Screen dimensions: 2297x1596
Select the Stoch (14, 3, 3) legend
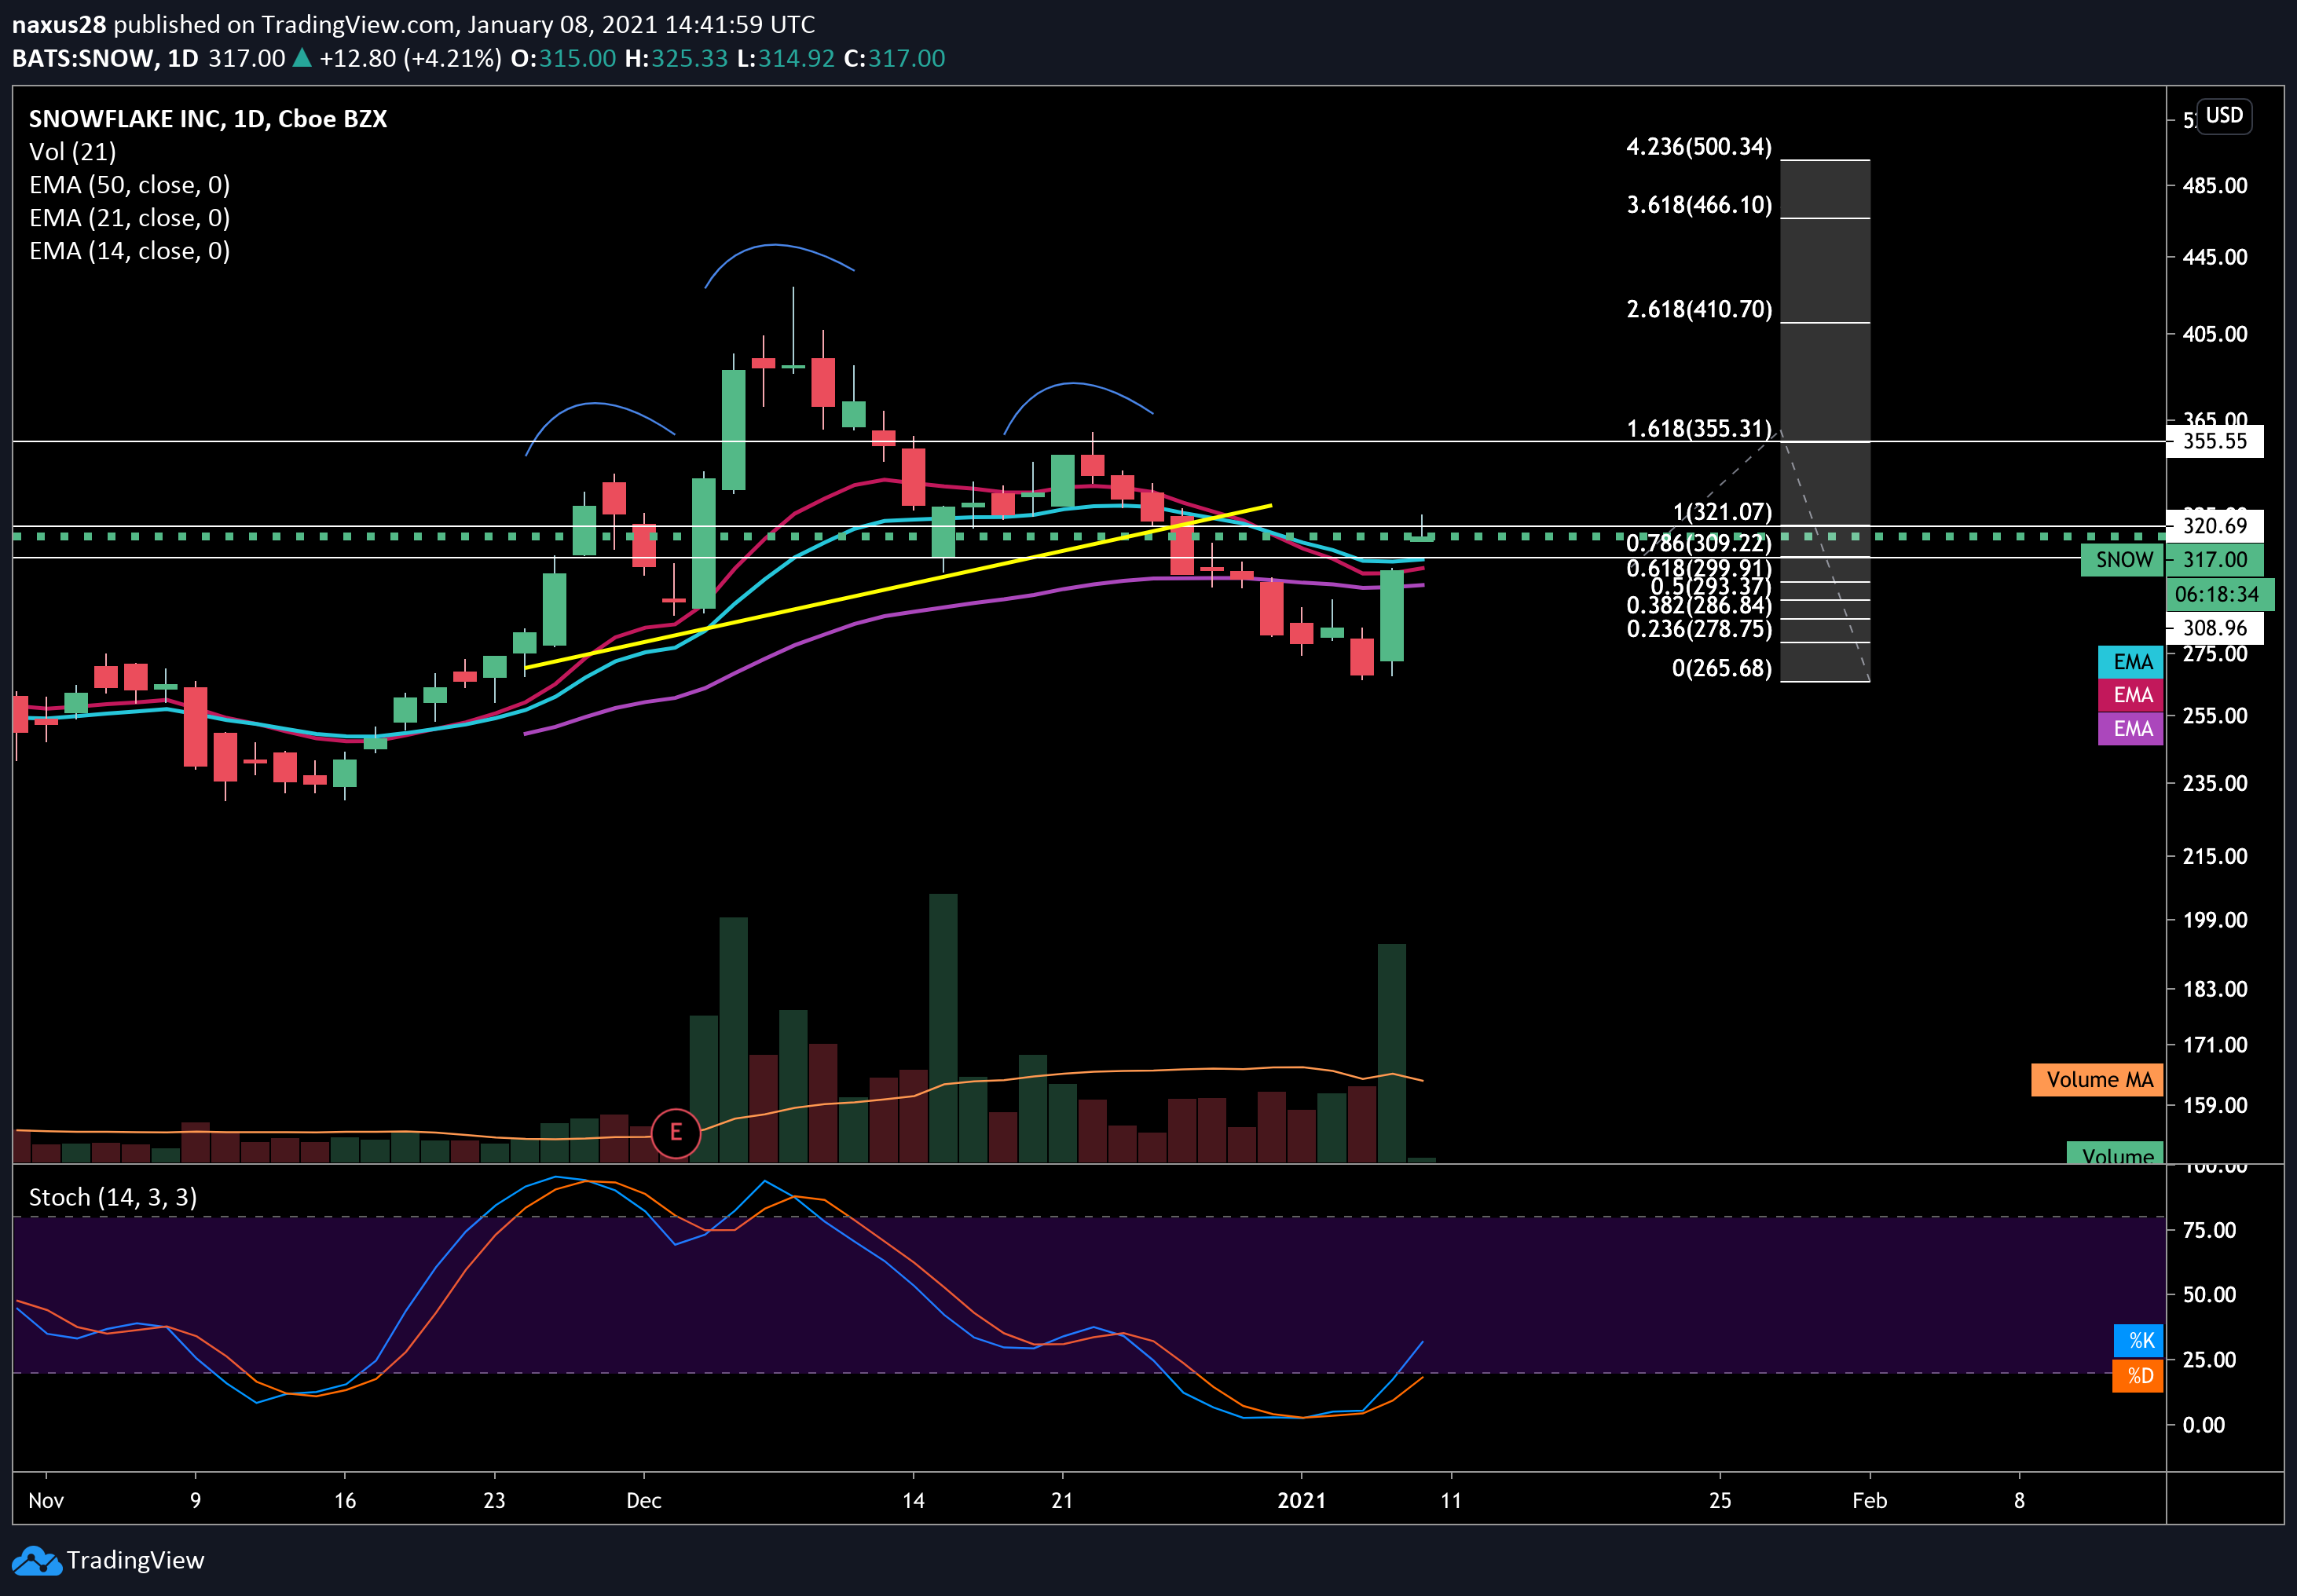(x=113, y=1197)
